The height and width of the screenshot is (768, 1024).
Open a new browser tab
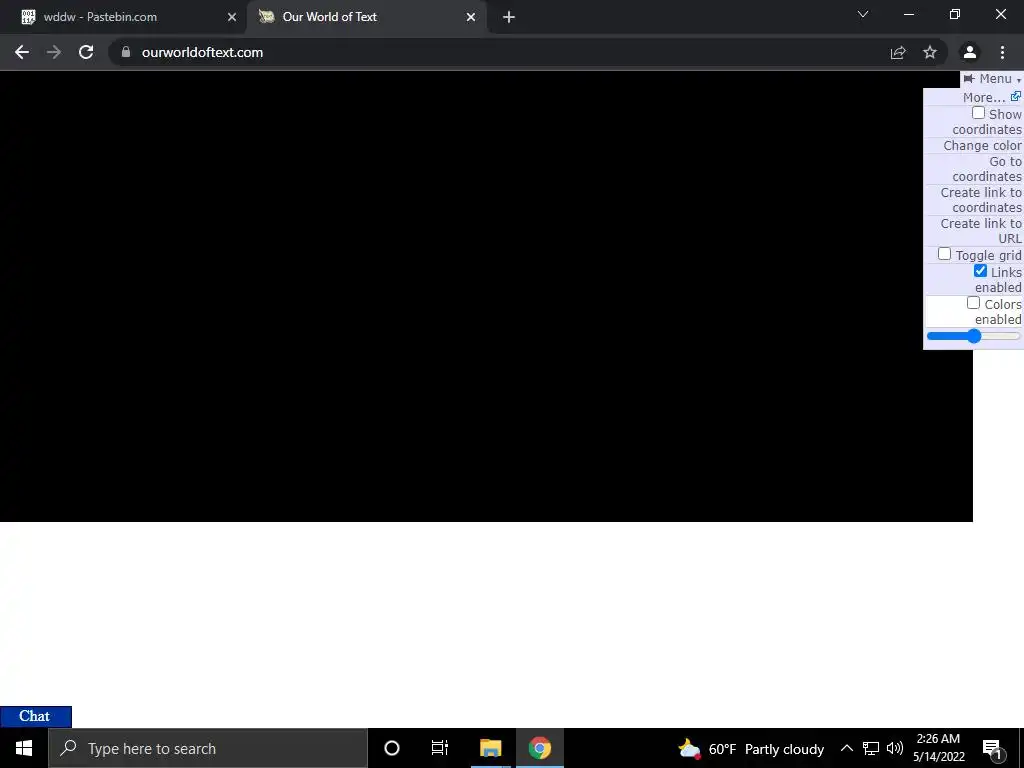(x=509, y=18)
